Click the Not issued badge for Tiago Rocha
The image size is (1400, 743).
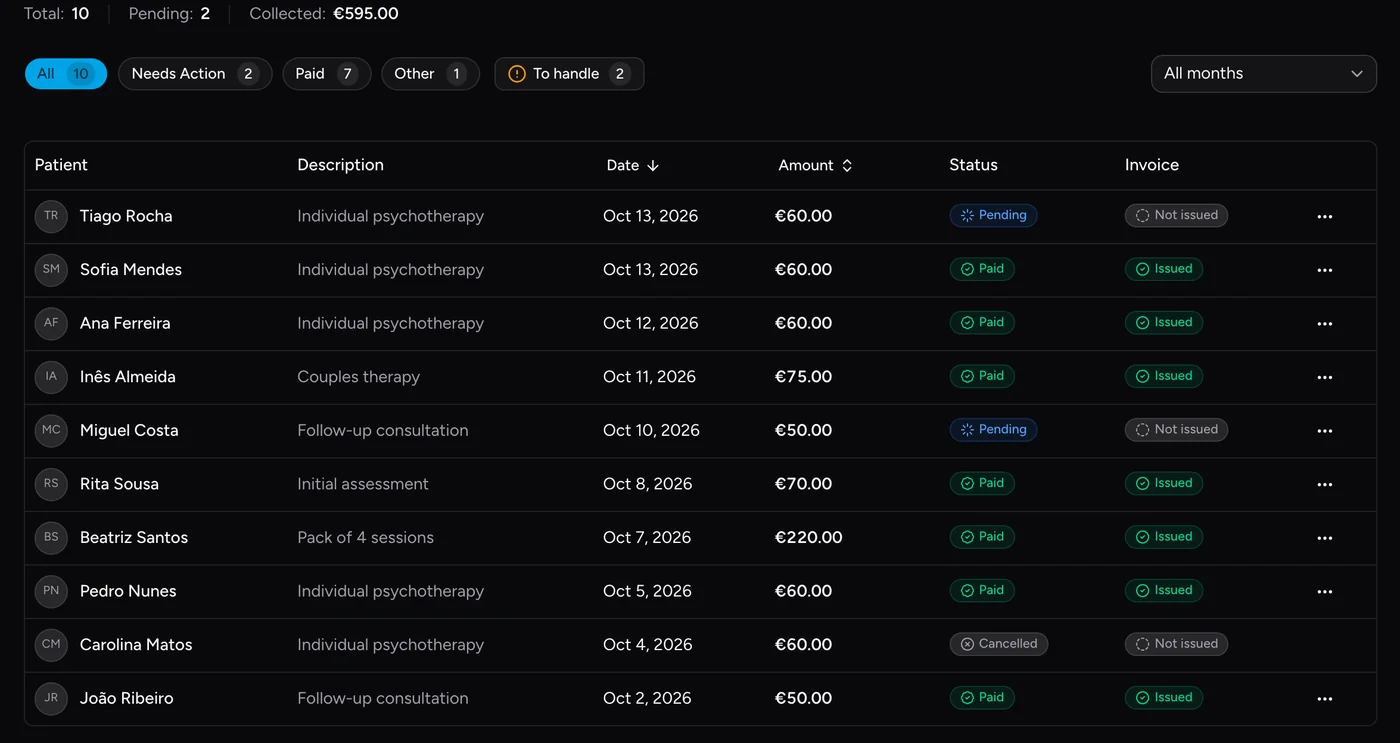(1176, 215)
